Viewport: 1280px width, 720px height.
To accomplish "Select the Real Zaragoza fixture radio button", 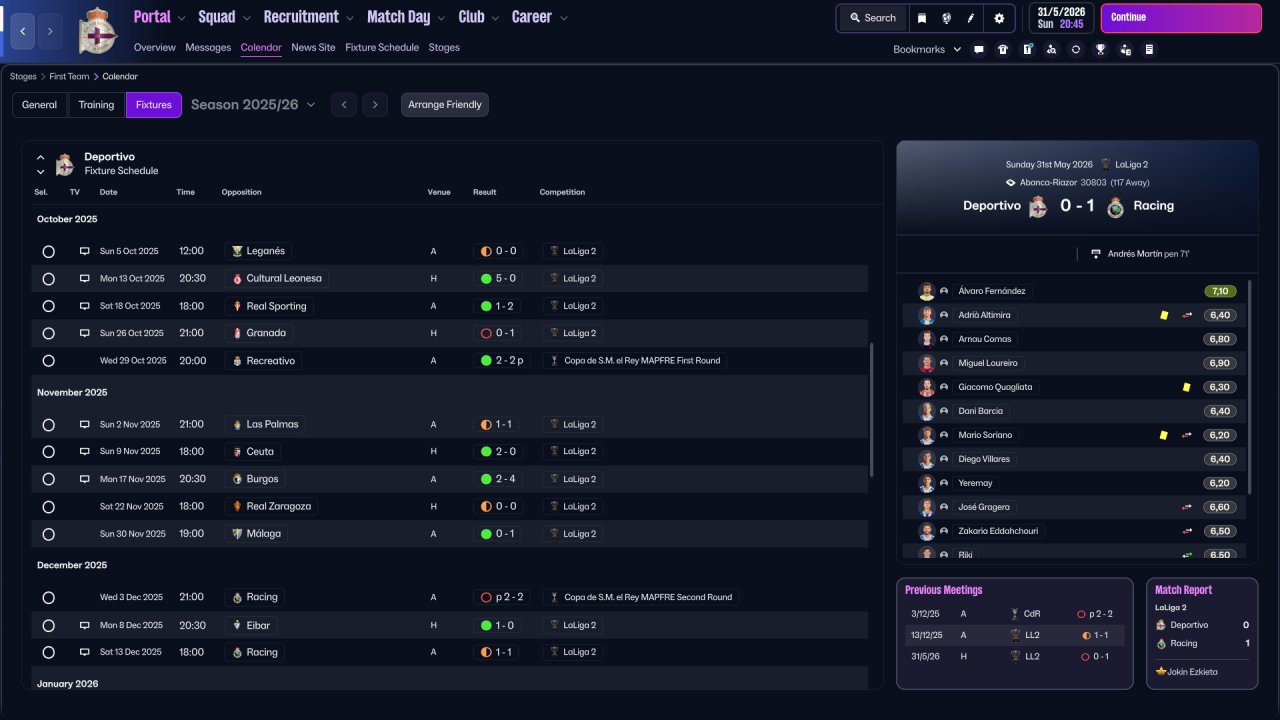I will tap(48, 507).
